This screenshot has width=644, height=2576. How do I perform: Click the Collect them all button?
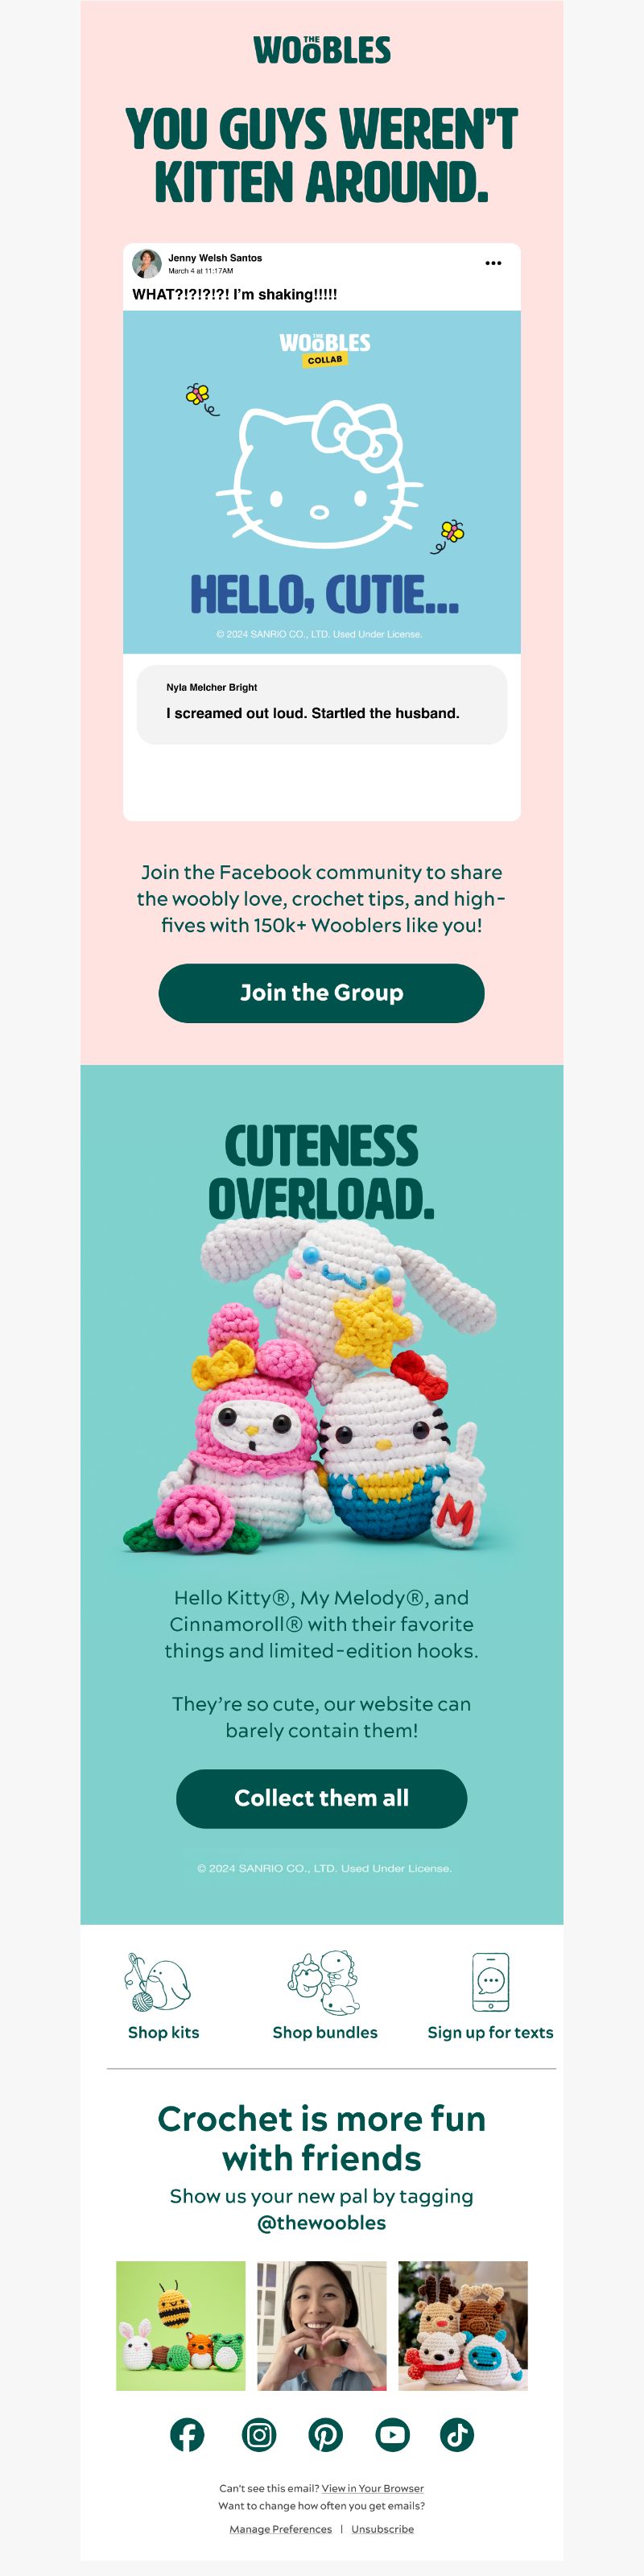(322, 1798)
